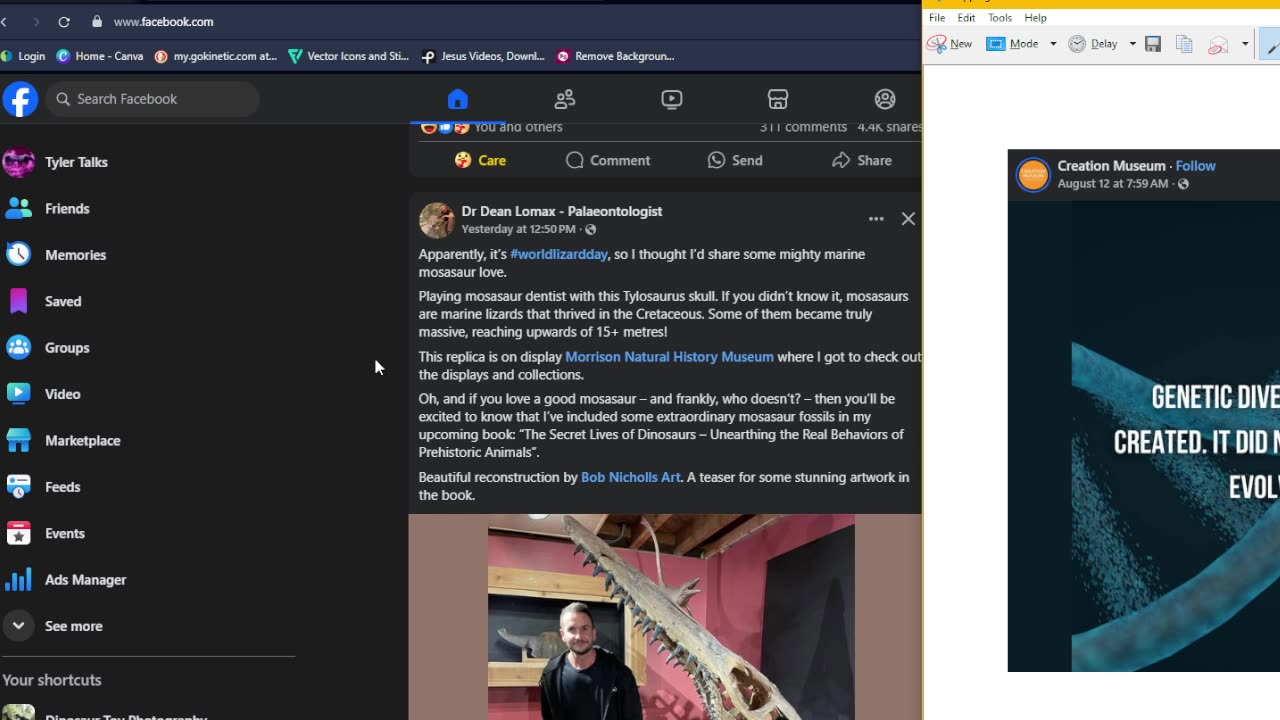Click the Send button on post
Image resolution: width=1280 pixels, height=720 pixels.
(735, 160)
